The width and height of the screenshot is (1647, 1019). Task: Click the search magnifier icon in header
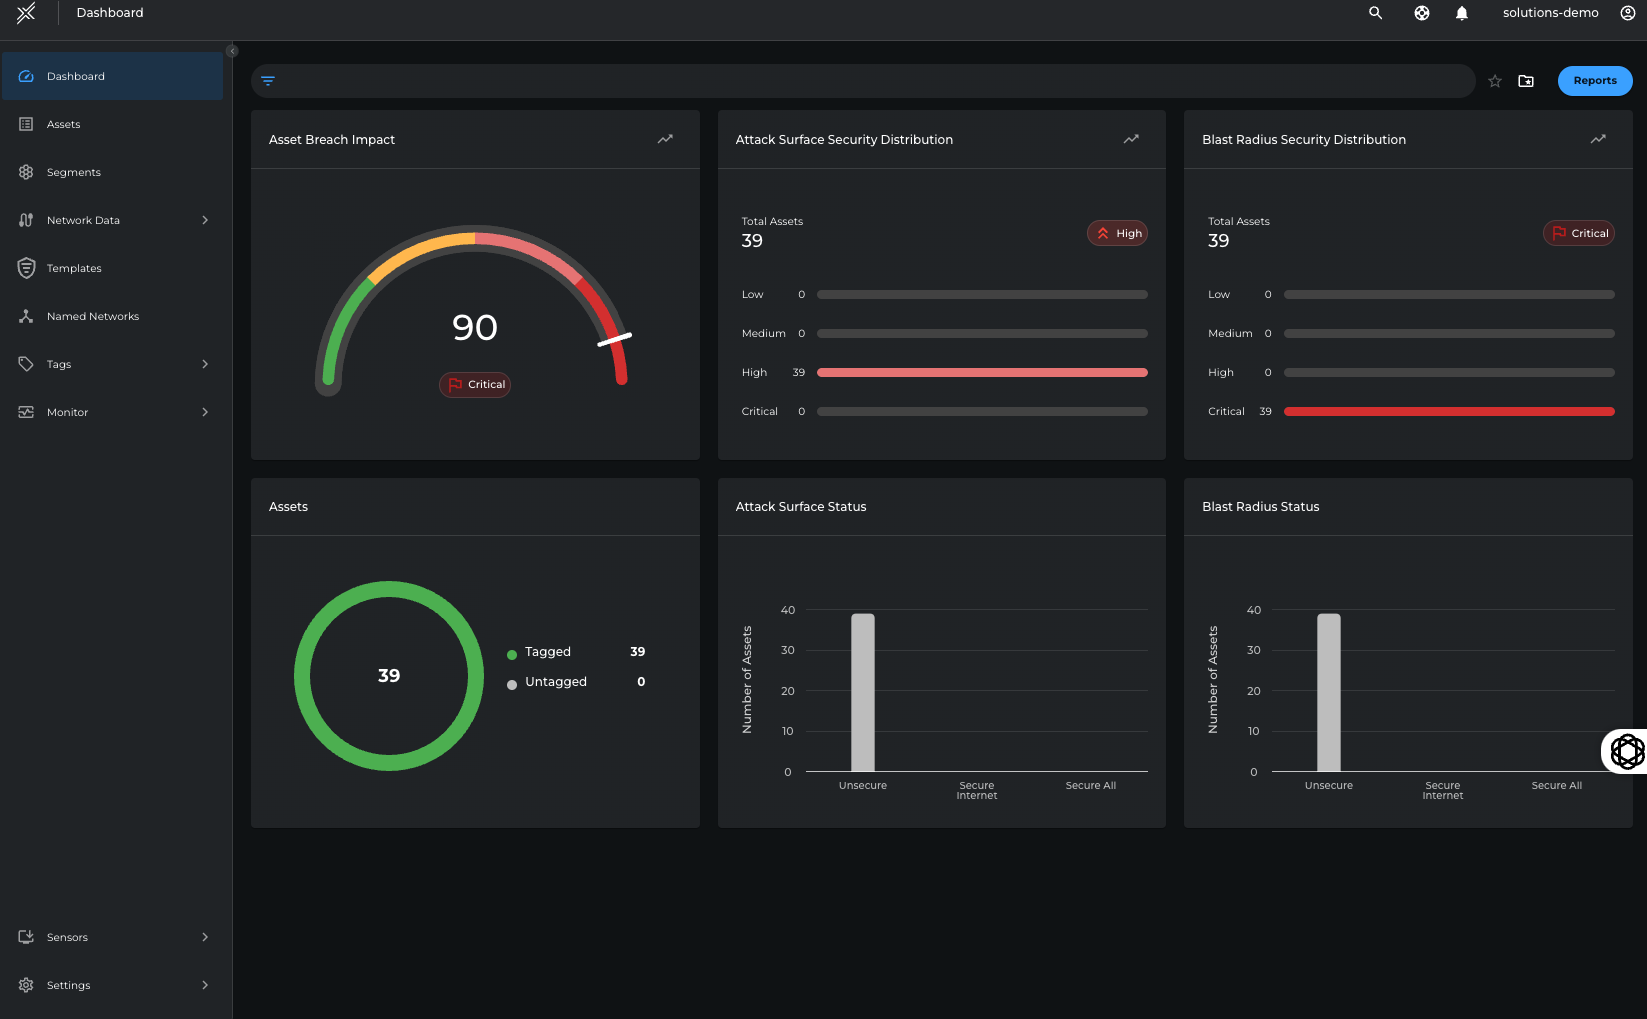1375,13
